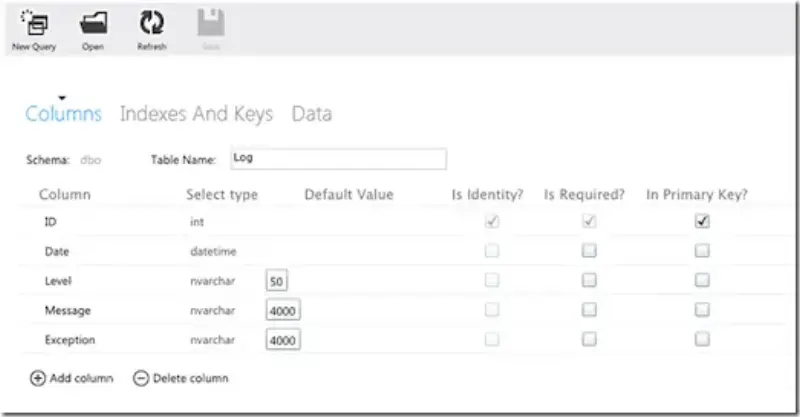The image size is (800, 417).
Task: Toggle In Primary Key for ID column
Action: click(702, 222)
